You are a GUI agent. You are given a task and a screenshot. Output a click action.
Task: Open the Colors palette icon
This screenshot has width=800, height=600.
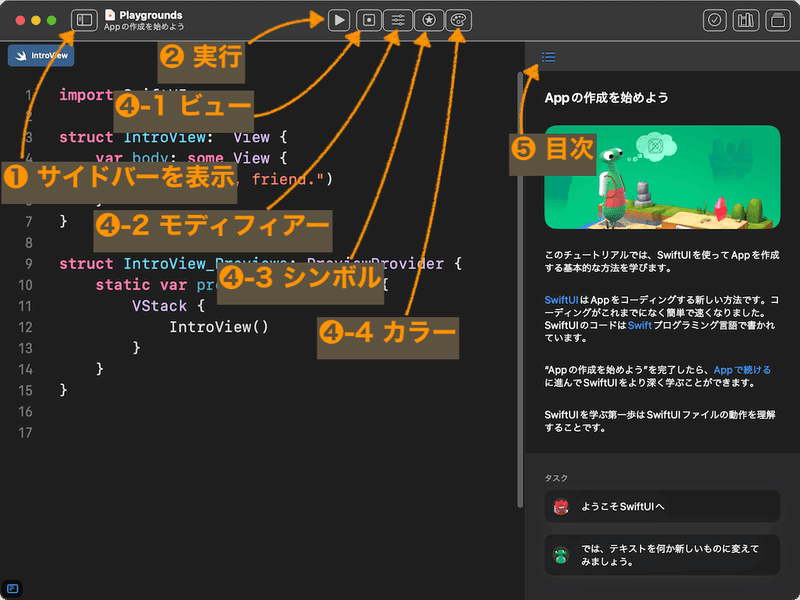[458, 20]
